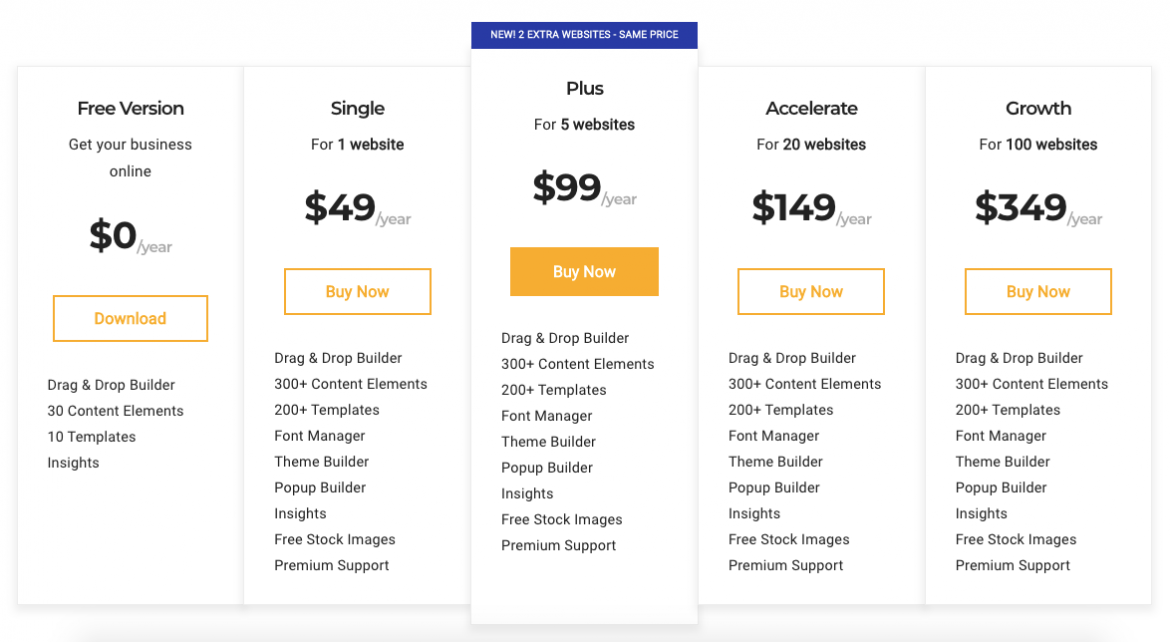This screenshot has height=642, width=1170.
Task: Click 'Premium Support' under Single plan
Action: click(331, 565)
